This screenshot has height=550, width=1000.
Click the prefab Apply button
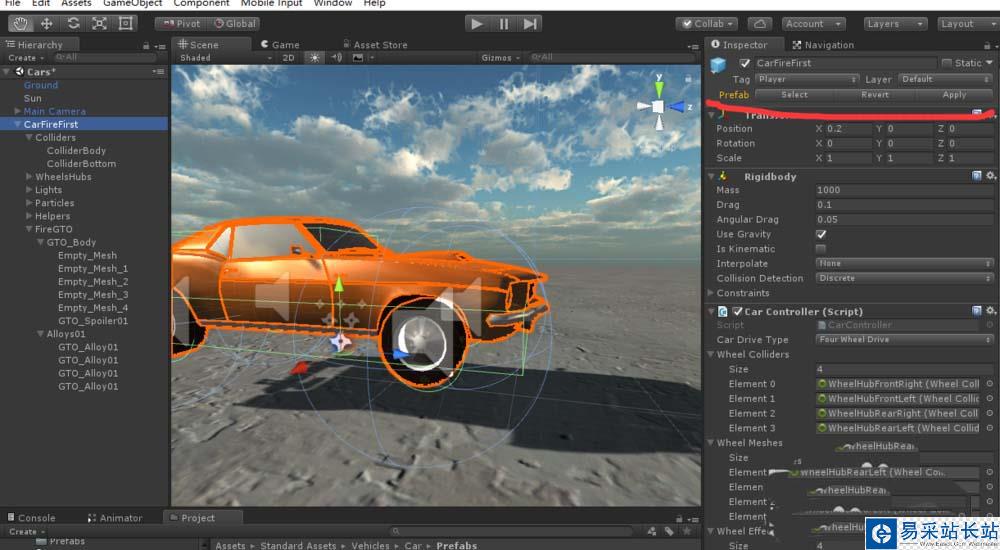click(x=954, y=95)
